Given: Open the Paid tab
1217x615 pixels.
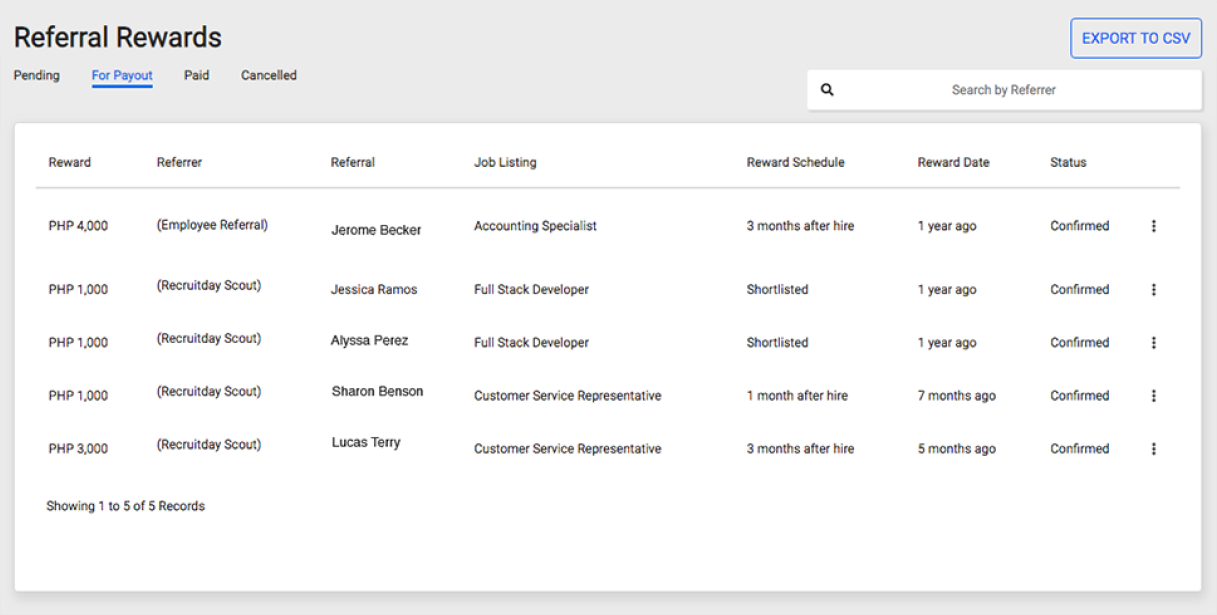Looking at the screenshot, I should [197, 75].
